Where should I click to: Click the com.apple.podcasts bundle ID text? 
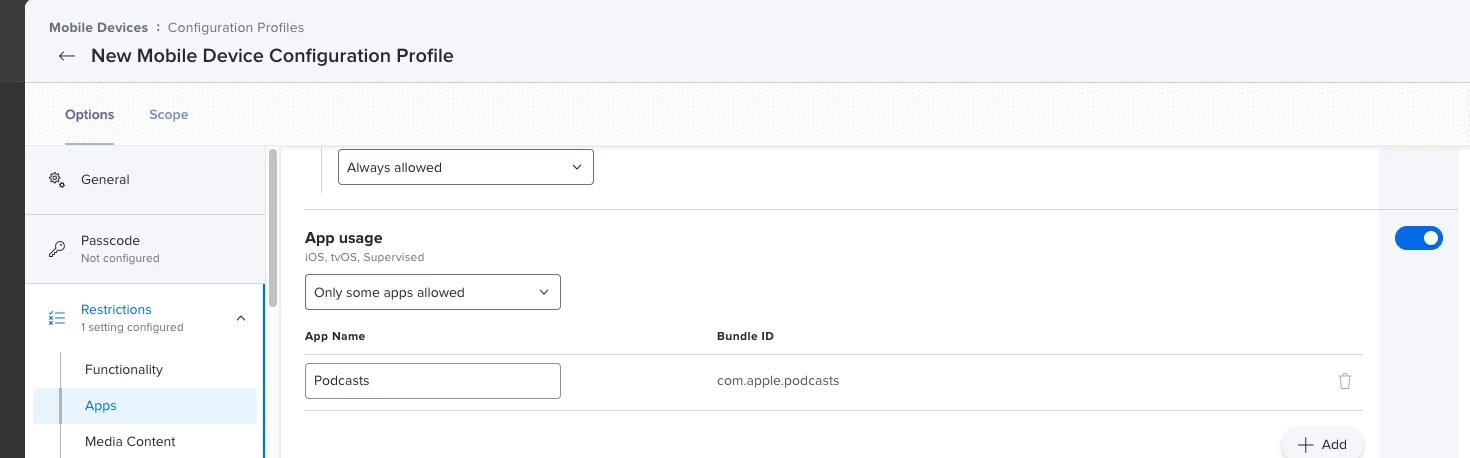click(x=778, y=381)
